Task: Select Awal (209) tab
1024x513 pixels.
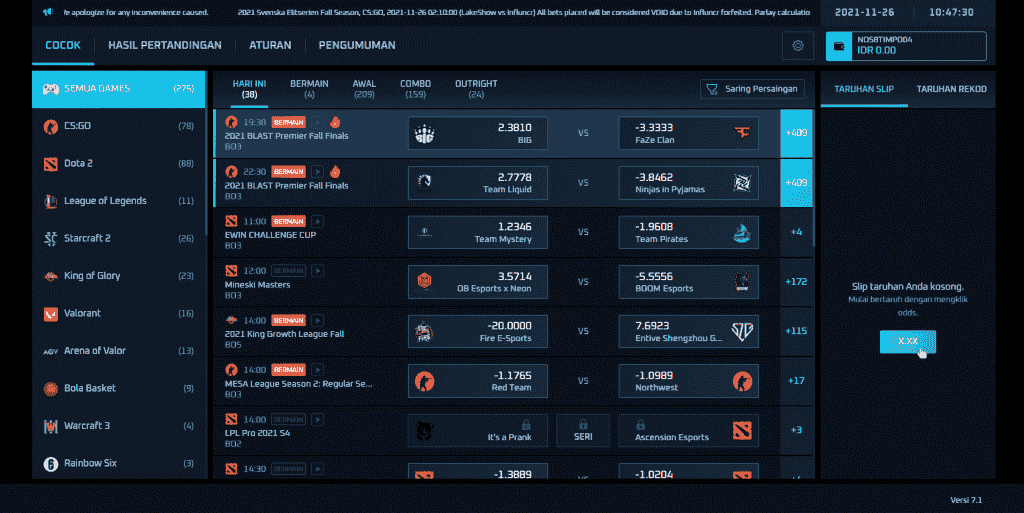Action: [x=364, y=89]
